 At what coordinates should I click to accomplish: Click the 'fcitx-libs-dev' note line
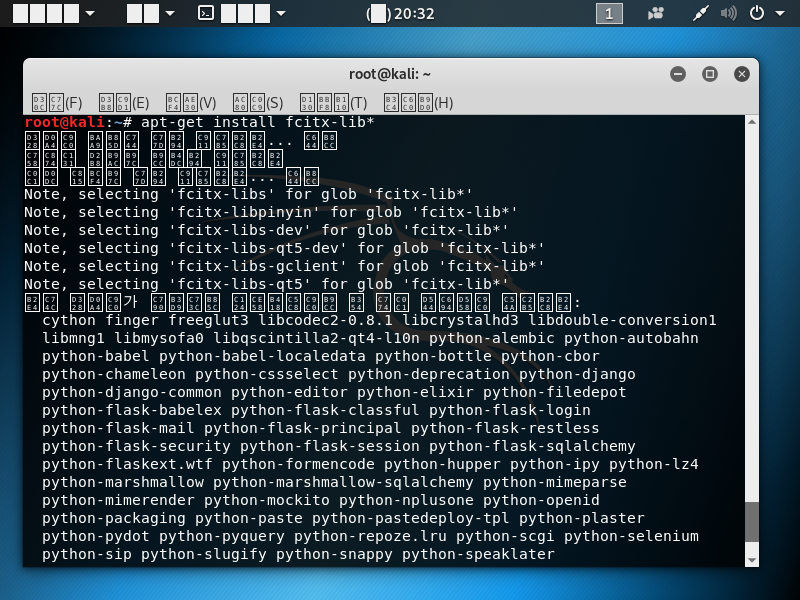click(266, 230)
